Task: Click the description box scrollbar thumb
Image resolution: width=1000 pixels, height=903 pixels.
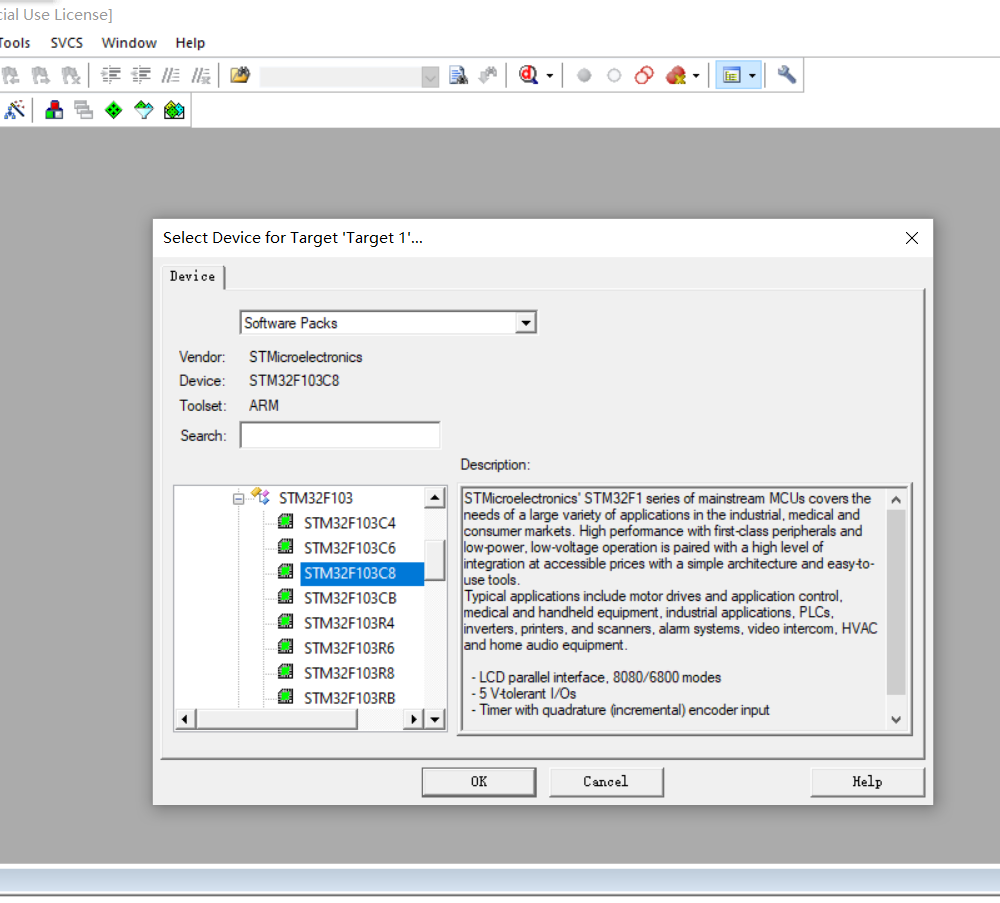Action: click(896, 602)
